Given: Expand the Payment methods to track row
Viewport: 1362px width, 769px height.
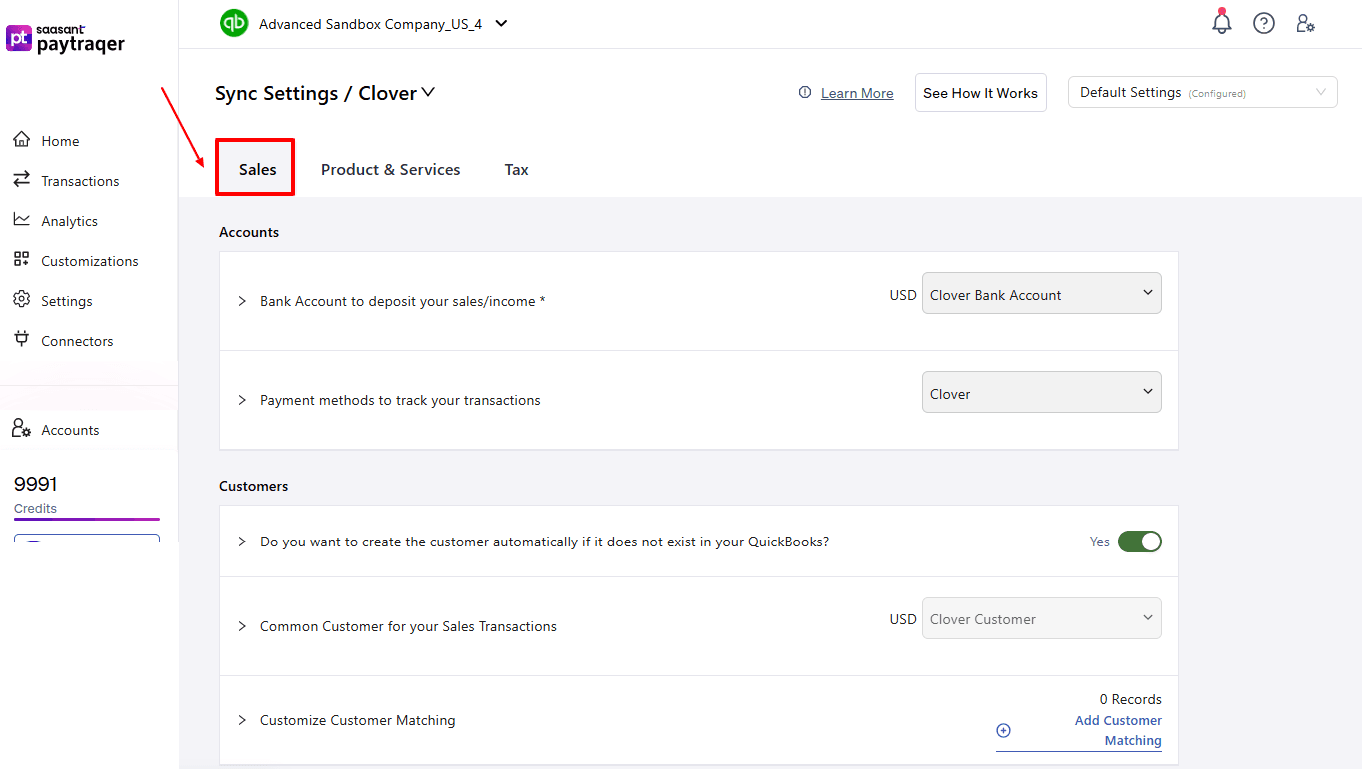Looking at the screenshot, I should [x=242, y=400].
